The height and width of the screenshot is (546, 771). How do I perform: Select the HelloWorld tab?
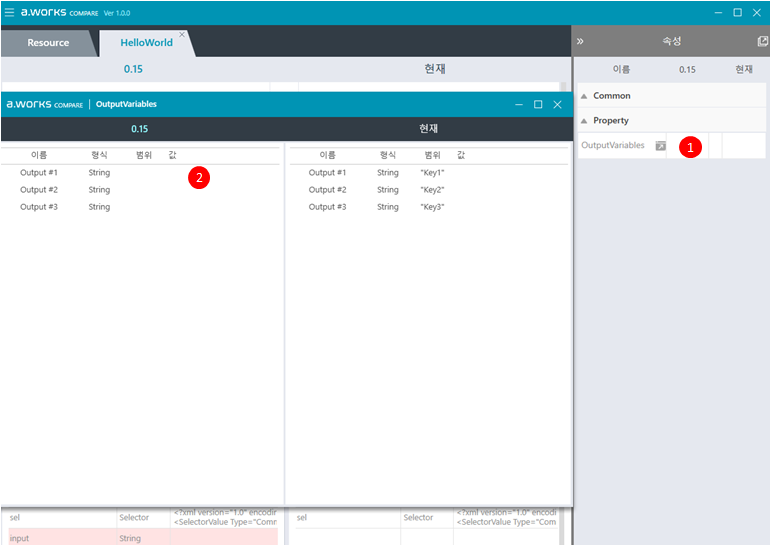pyautogui.click(x=146, y=43)
